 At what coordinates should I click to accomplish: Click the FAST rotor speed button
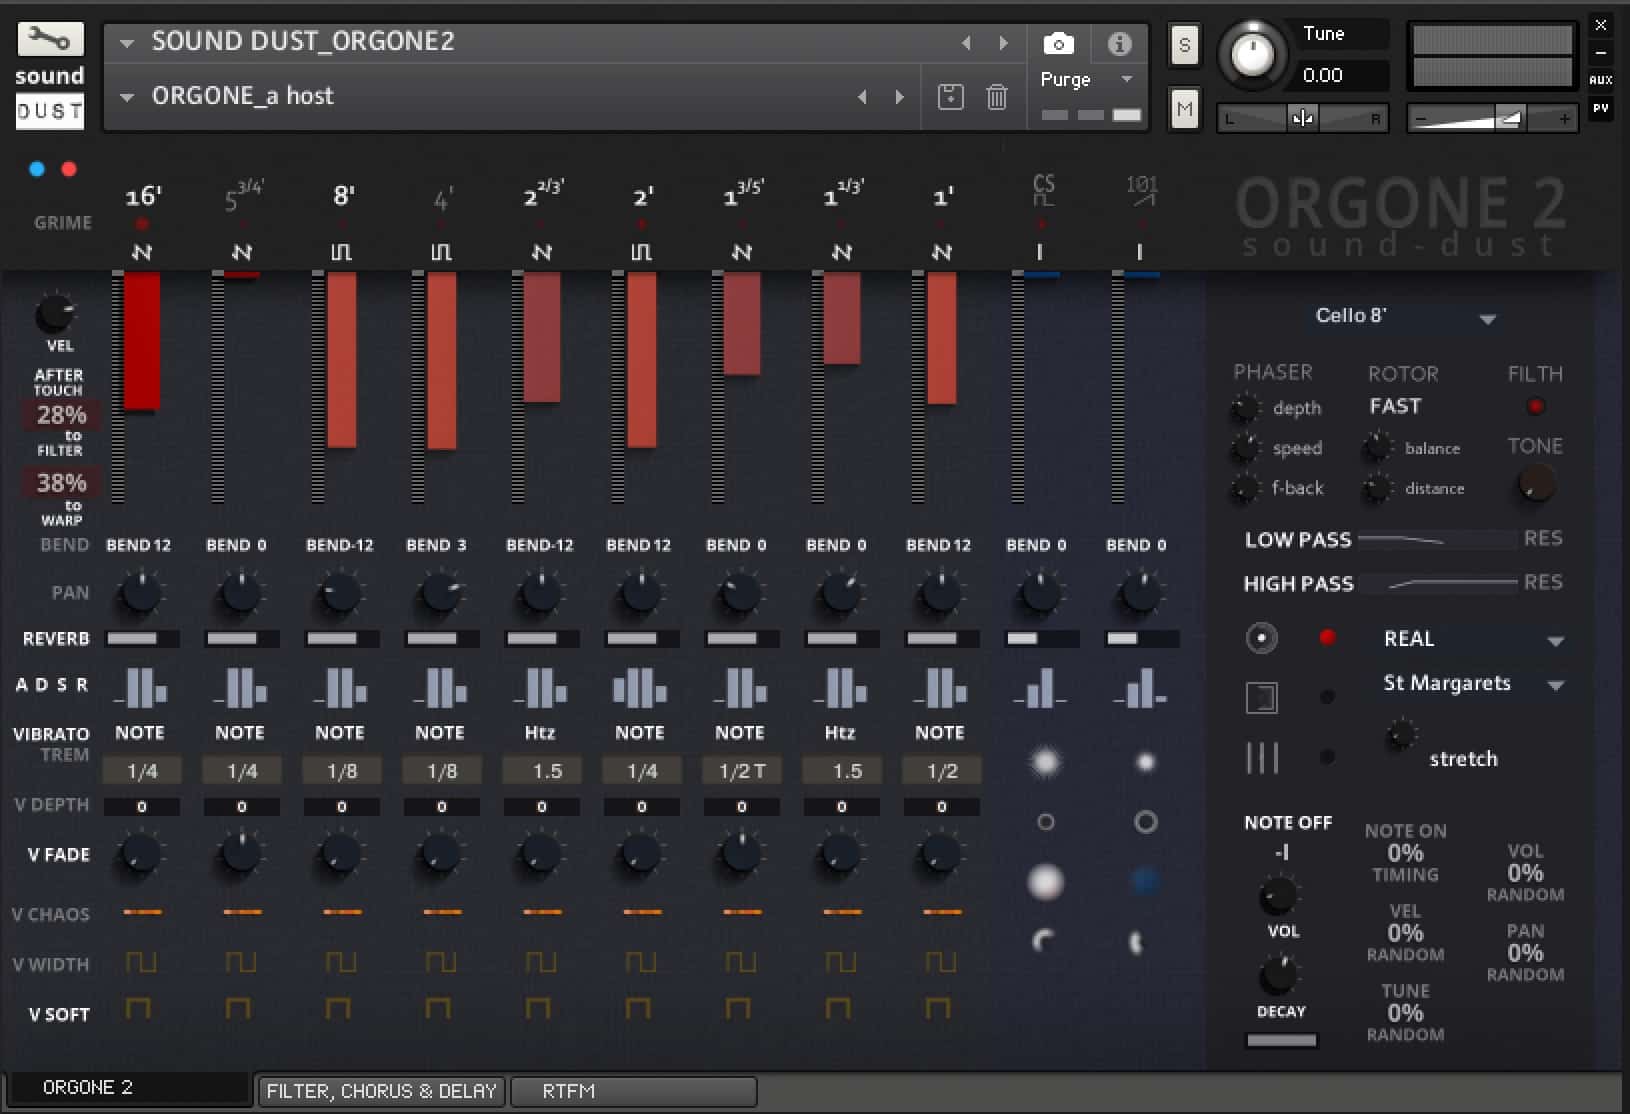(1395, 406)
